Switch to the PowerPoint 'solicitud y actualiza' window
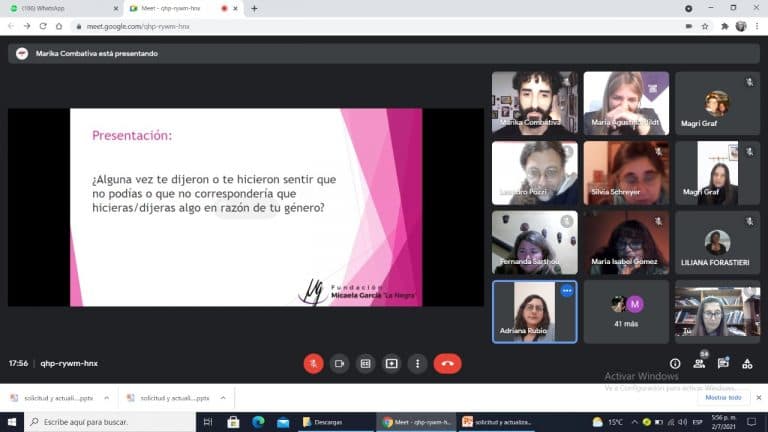768x432 pixels. tap(497, 422)
